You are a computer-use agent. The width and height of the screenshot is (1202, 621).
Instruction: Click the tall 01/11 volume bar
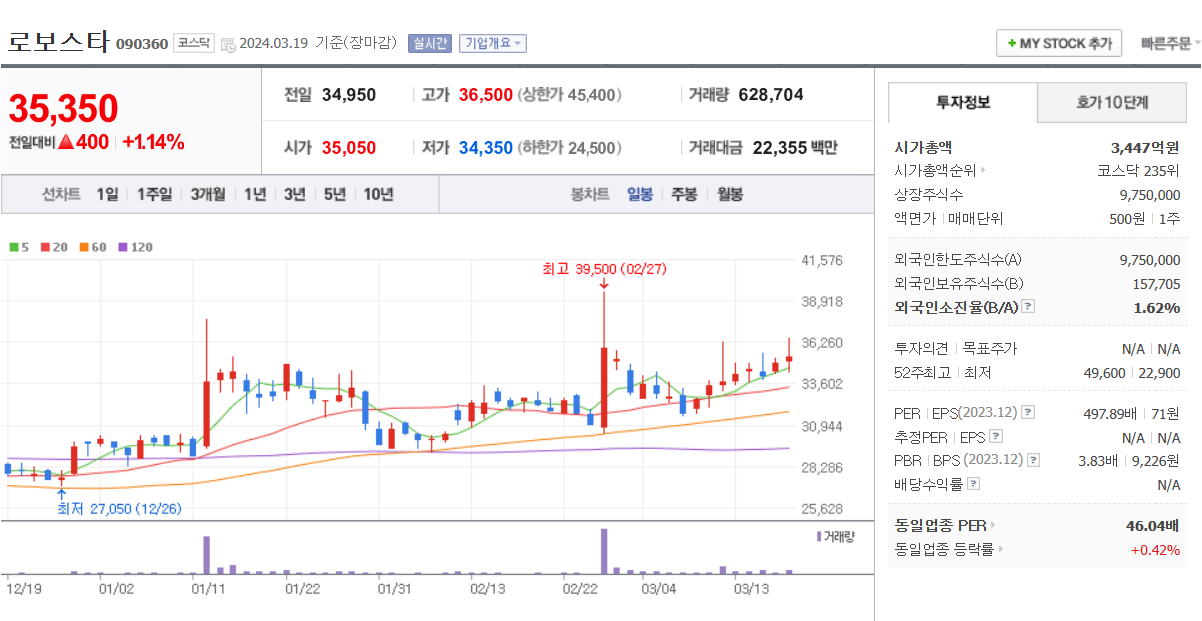click(207, 555)
